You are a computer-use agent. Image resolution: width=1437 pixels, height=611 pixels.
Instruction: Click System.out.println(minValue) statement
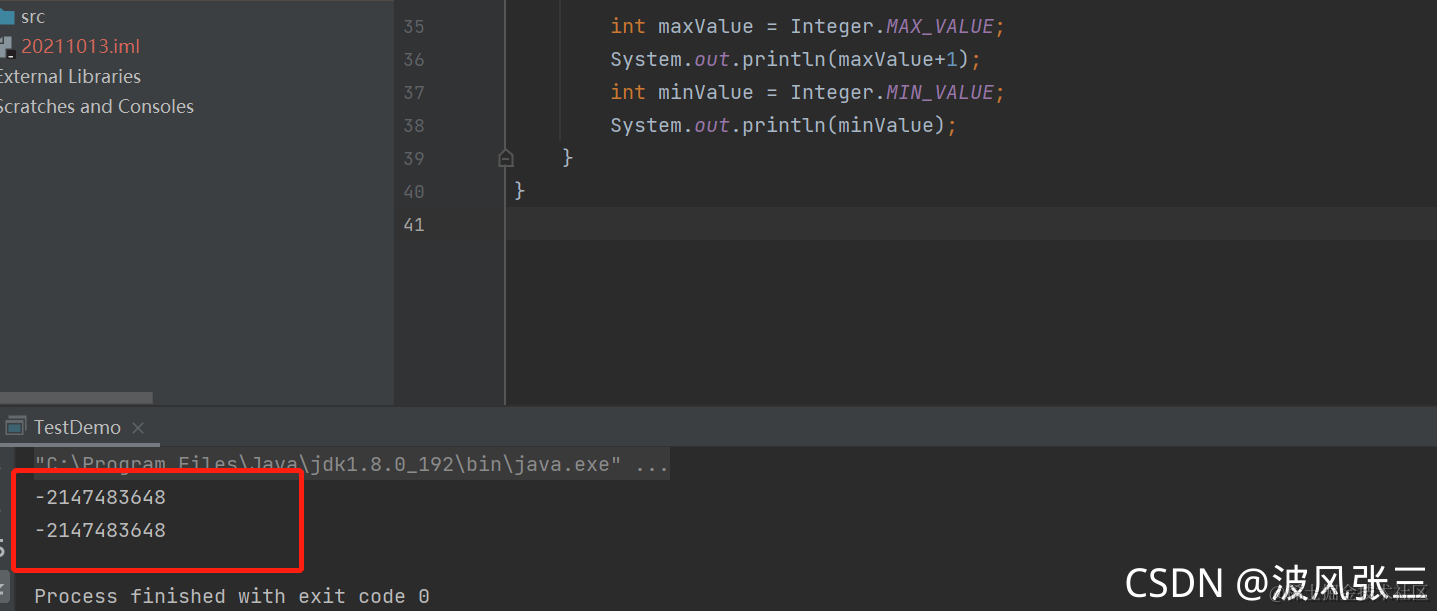tap(784, 126)
